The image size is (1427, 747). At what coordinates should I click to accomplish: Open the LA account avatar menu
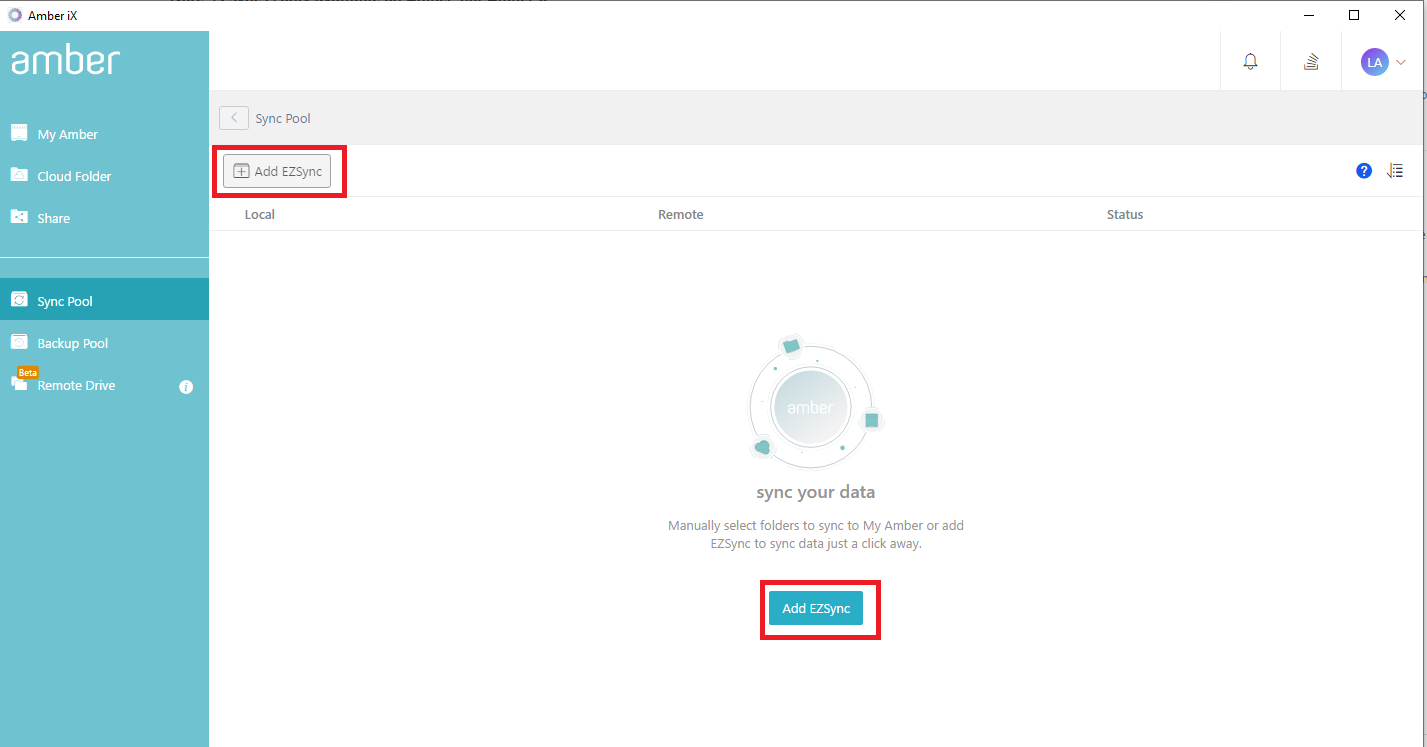click(x=1383, y=62)
